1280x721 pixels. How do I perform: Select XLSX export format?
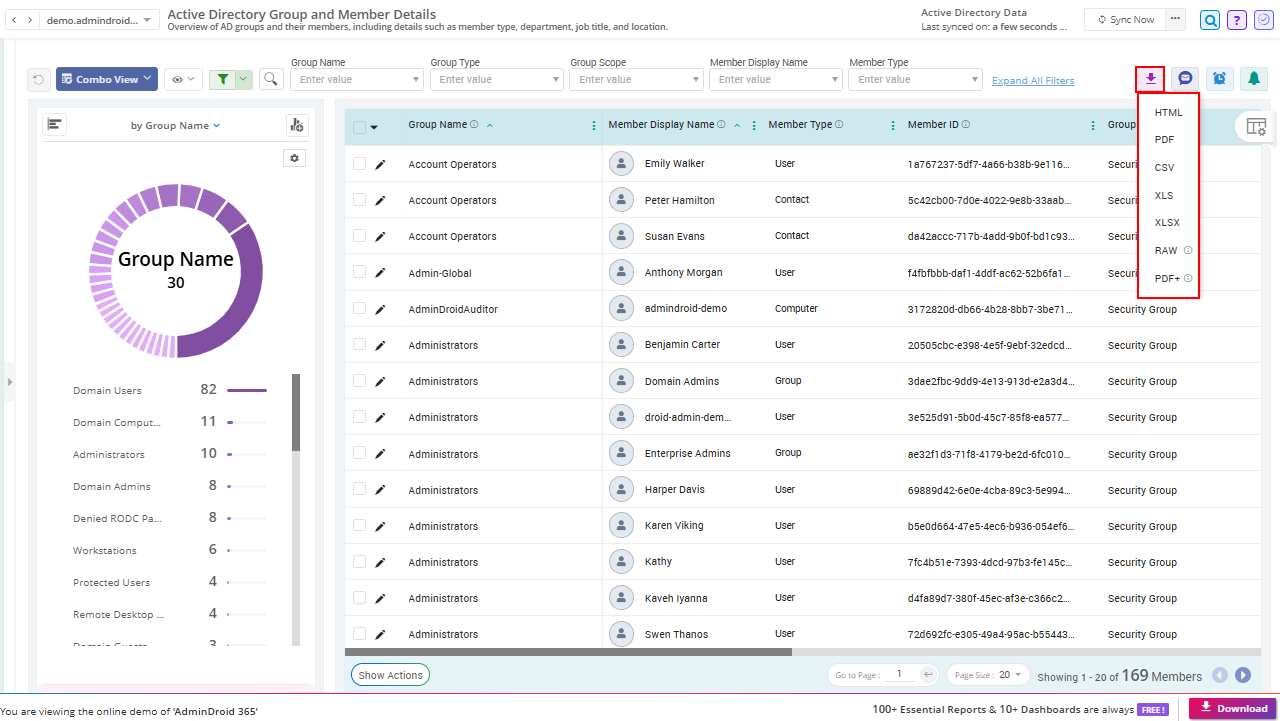tap(1168, 223)
